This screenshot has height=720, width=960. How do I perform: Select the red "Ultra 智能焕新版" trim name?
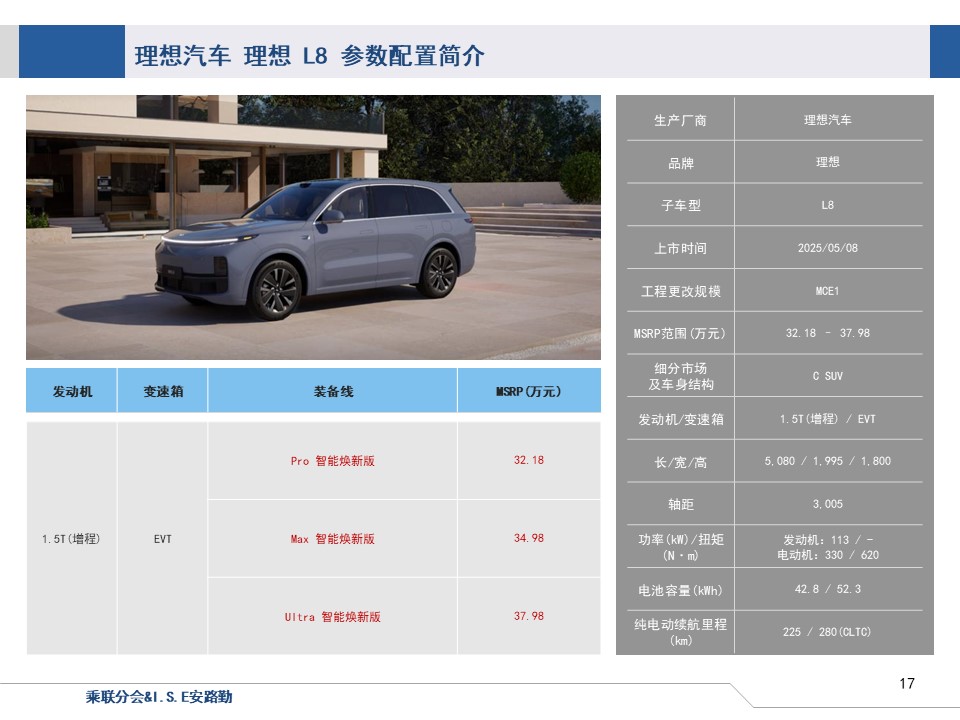(x=332, y=617)
